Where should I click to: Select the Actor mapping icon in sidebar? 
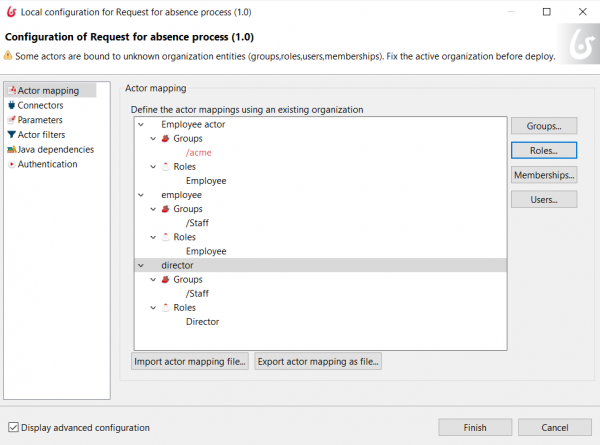coord(12,90)
